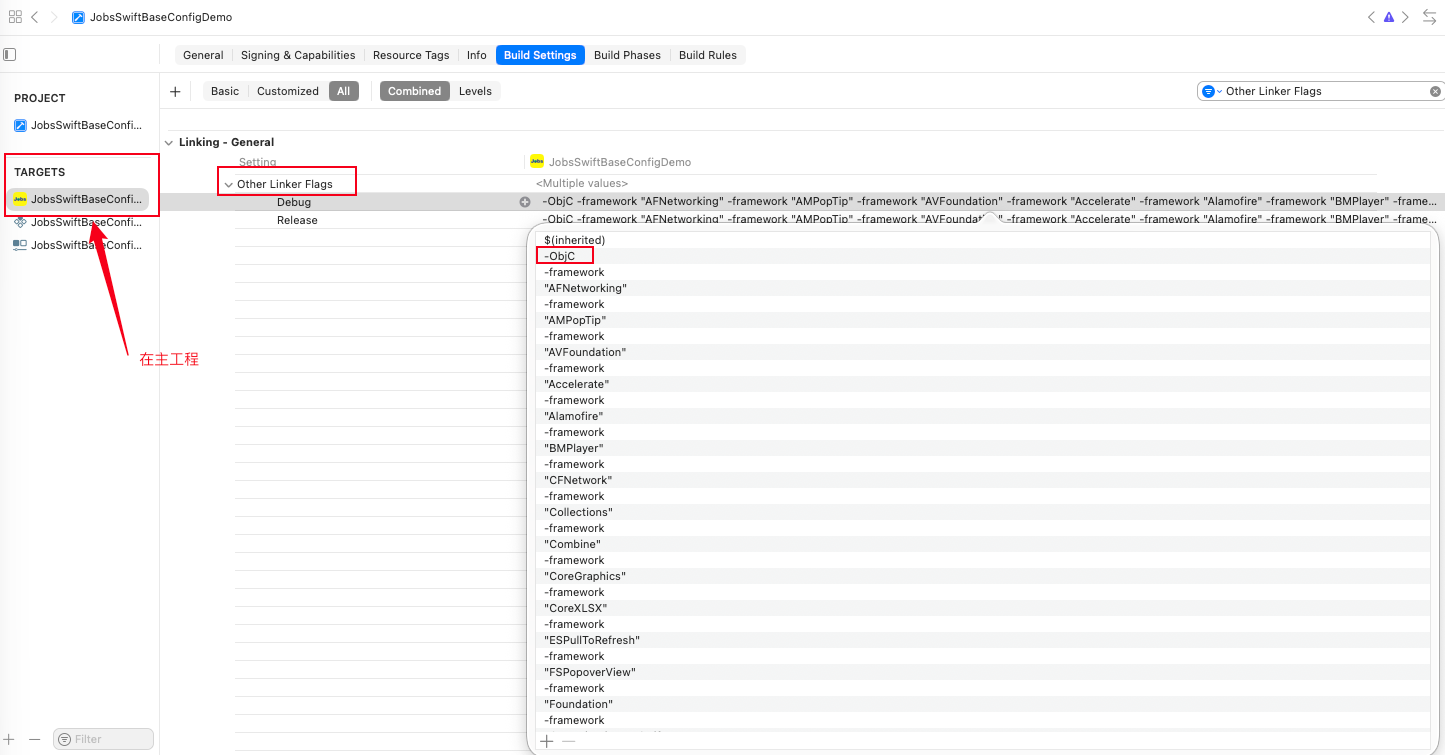
Task: Open the blue search filter options menu
Action: click(1211, 91)
